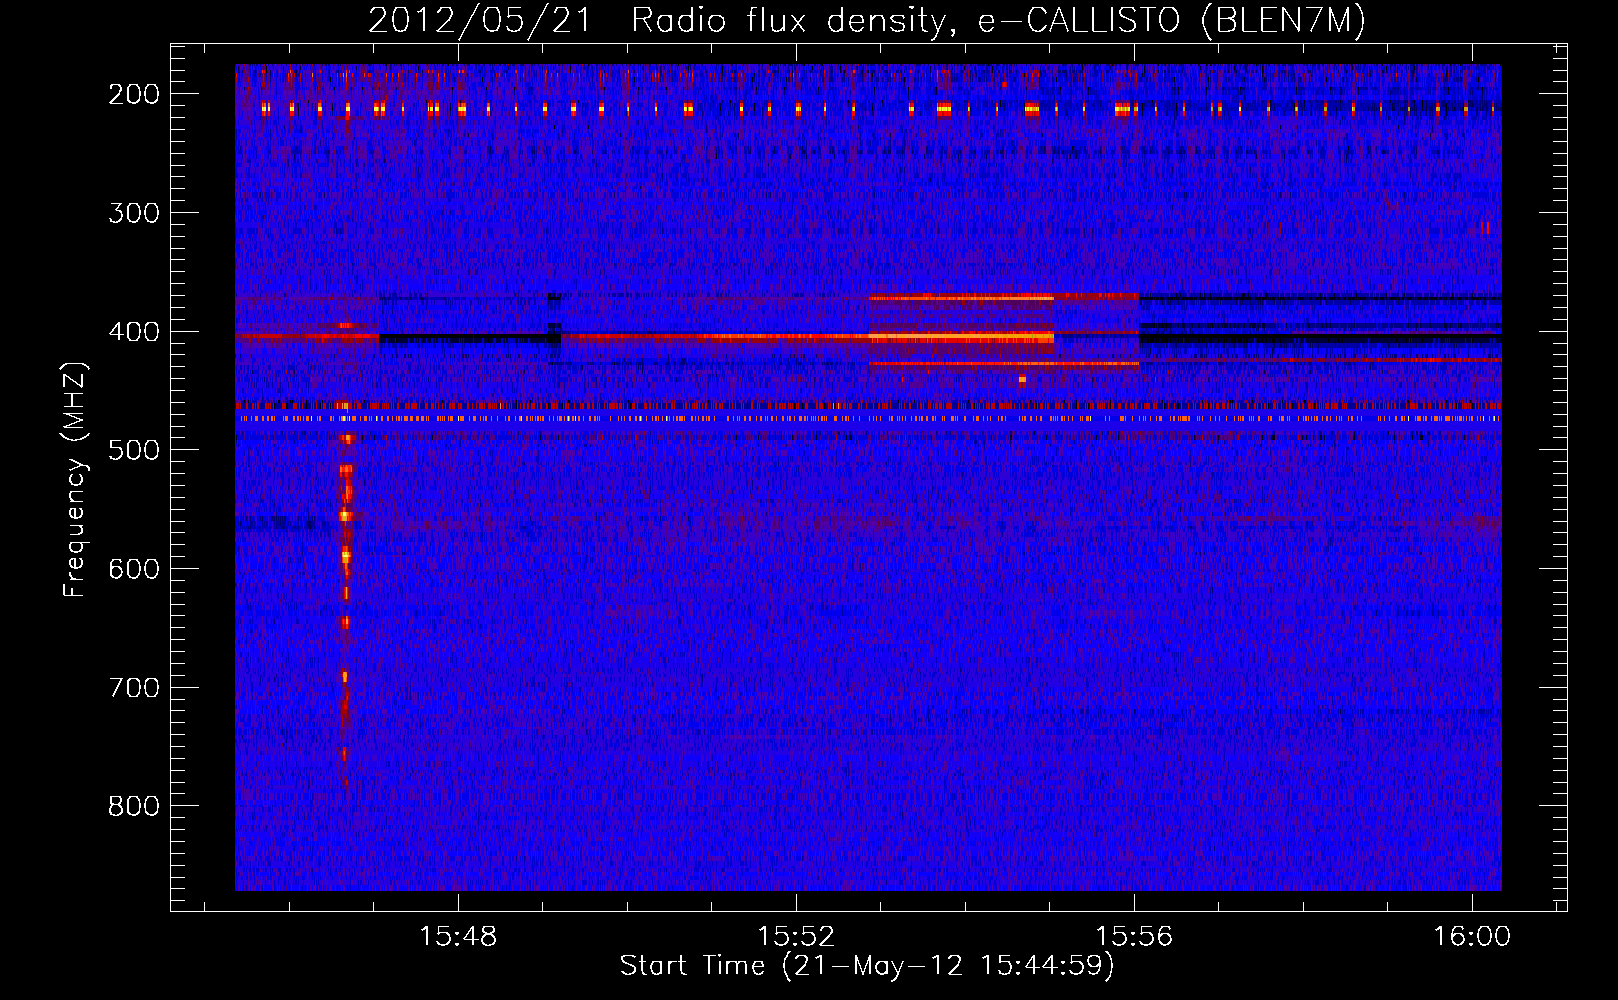Click the 800 frequency tick label
The height and width of the screenshot is (1000, 1618).
[134, 806]
